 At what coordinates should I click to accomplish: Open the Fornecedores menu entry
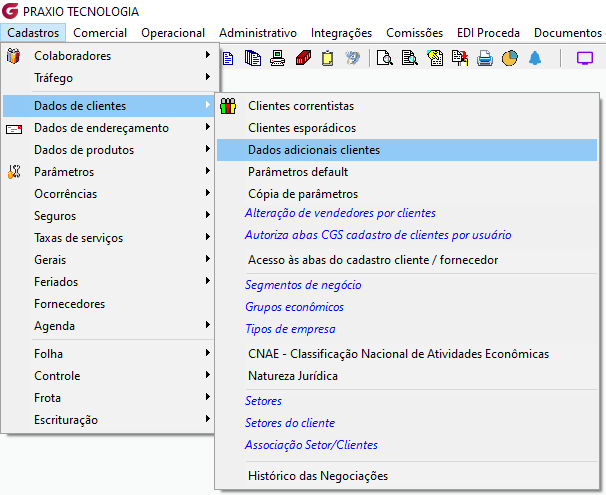109,304
